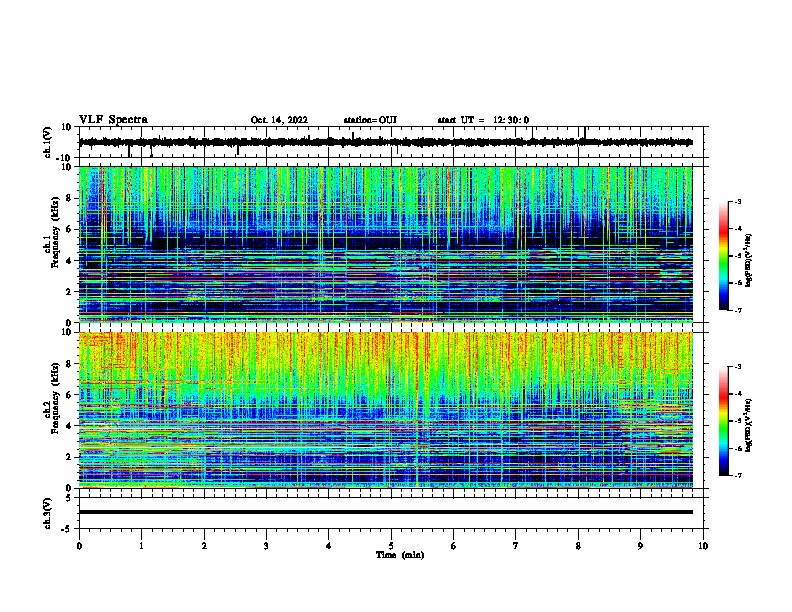
Task: Click the ch.3(V) flat black trace
Action: click(385, 512)
